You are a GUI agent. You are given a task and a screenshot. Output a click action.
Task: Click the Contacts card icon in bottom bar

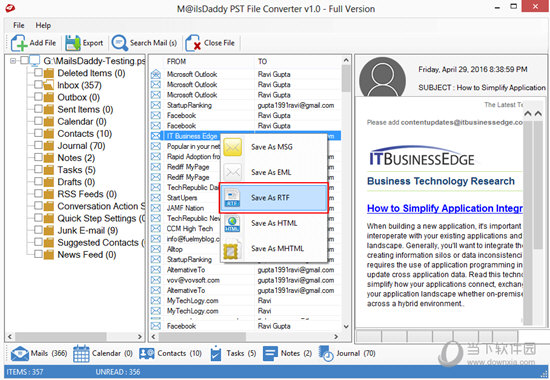(147, 353)
